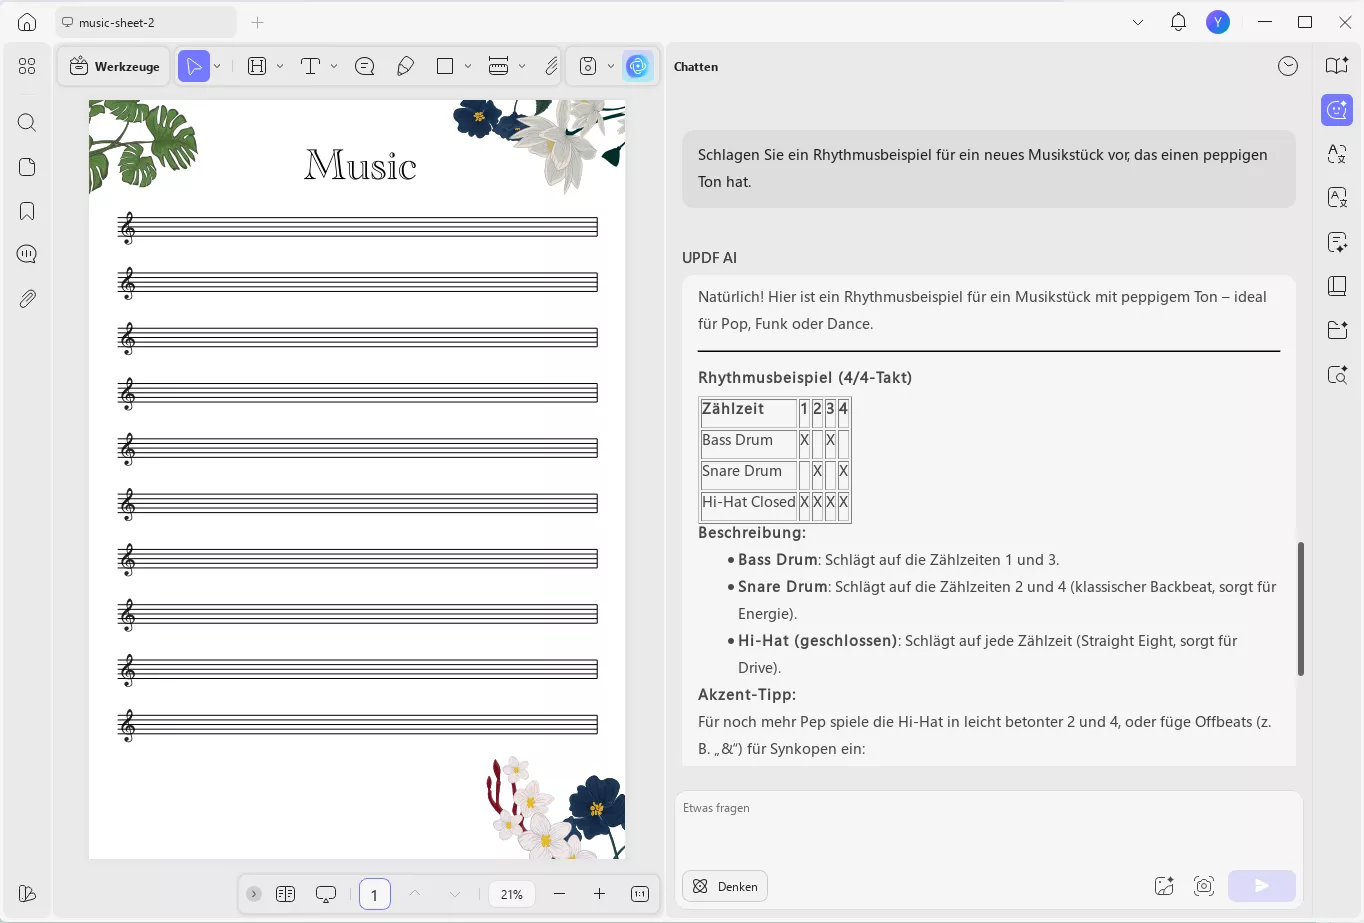Go to the Home screen icon
This screenshot has height=923, width=1364.
27,22
